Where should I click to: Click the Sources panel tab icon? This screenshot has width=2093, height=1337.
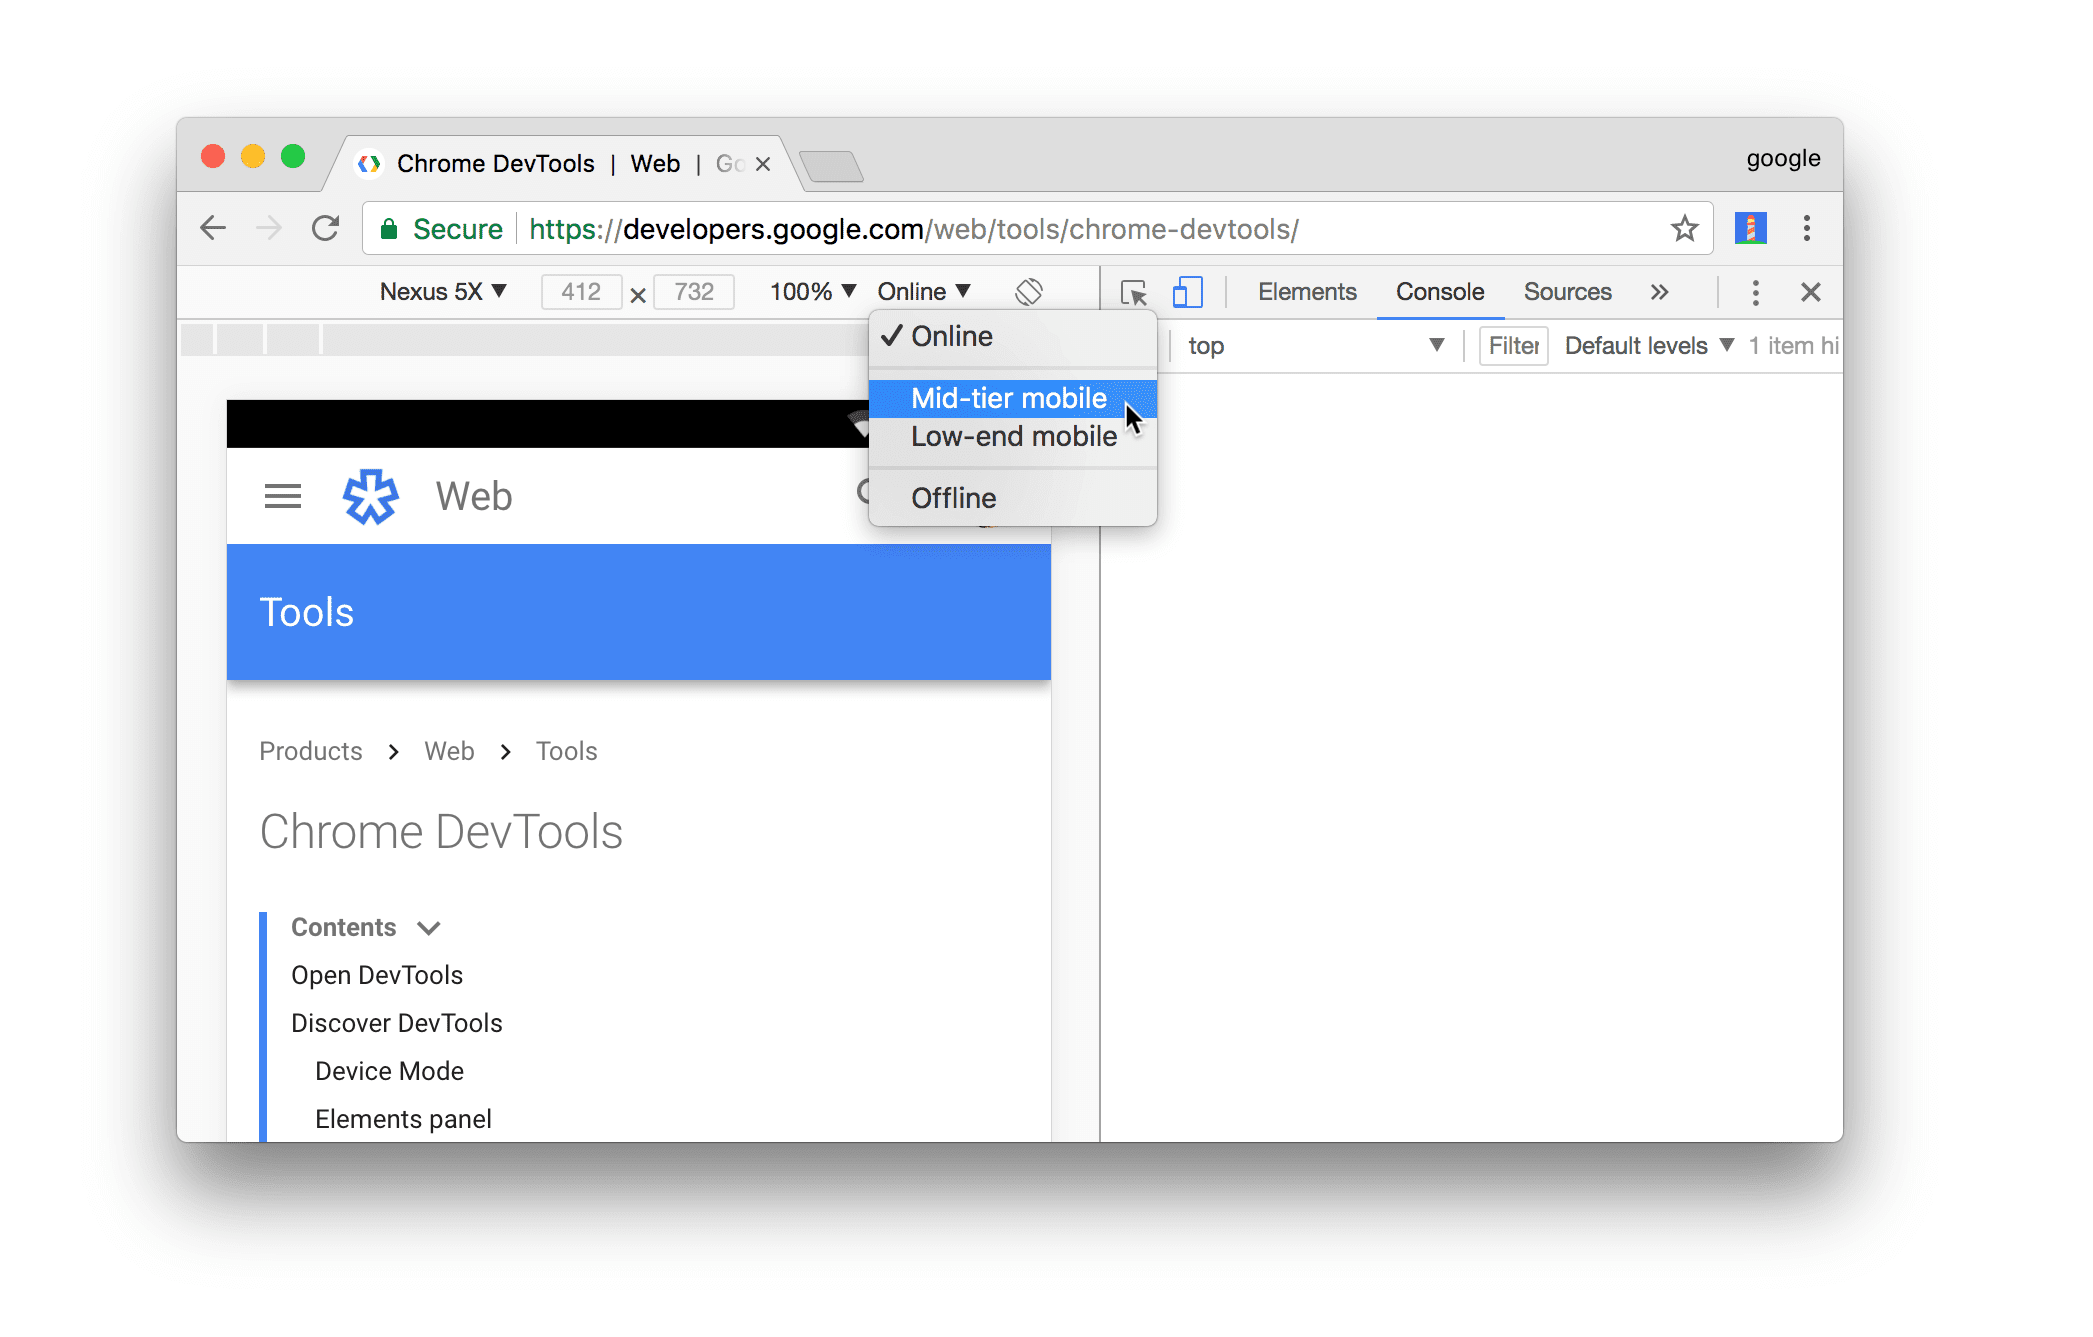[x=1570, y=292]
